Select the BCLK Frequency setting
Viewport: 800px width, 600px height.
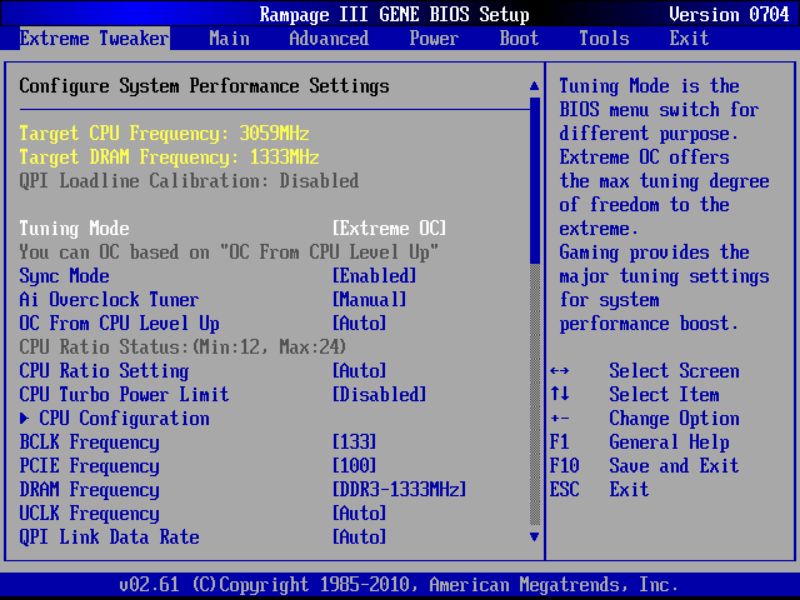[x=89, y=442]
